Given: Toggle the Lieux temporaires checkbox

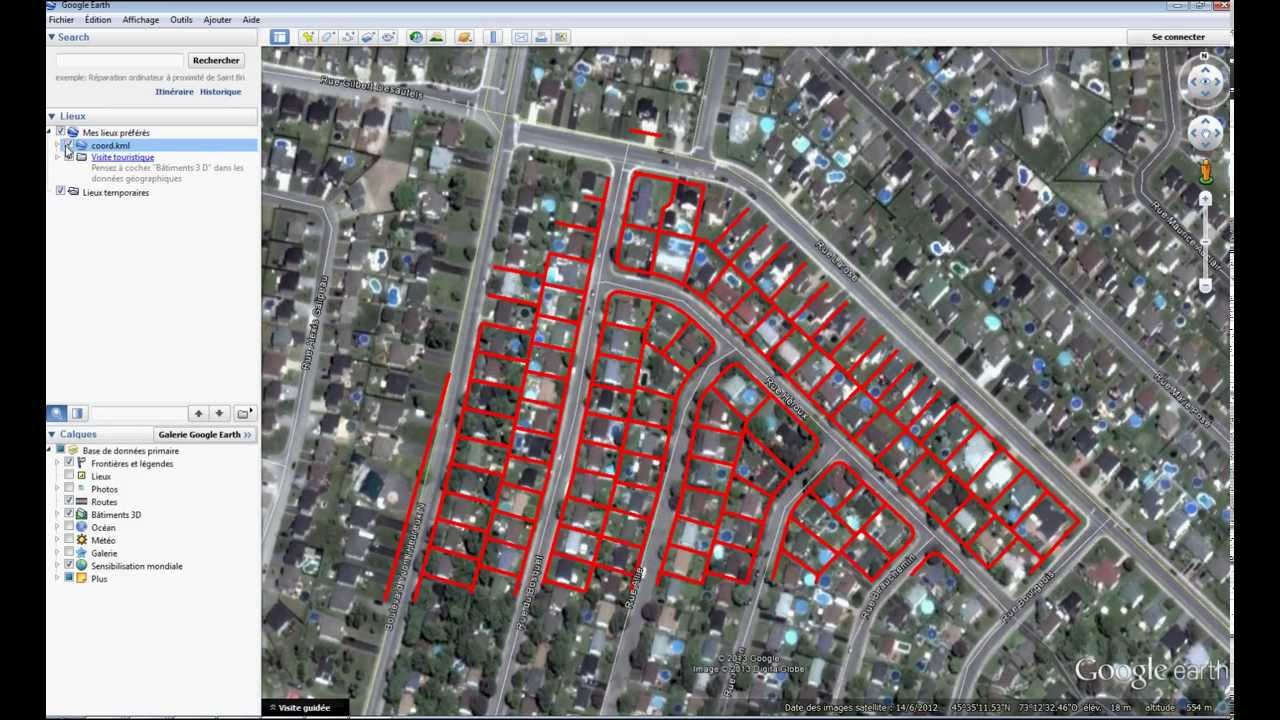Looking at the screenshot, I should point(61,192).
